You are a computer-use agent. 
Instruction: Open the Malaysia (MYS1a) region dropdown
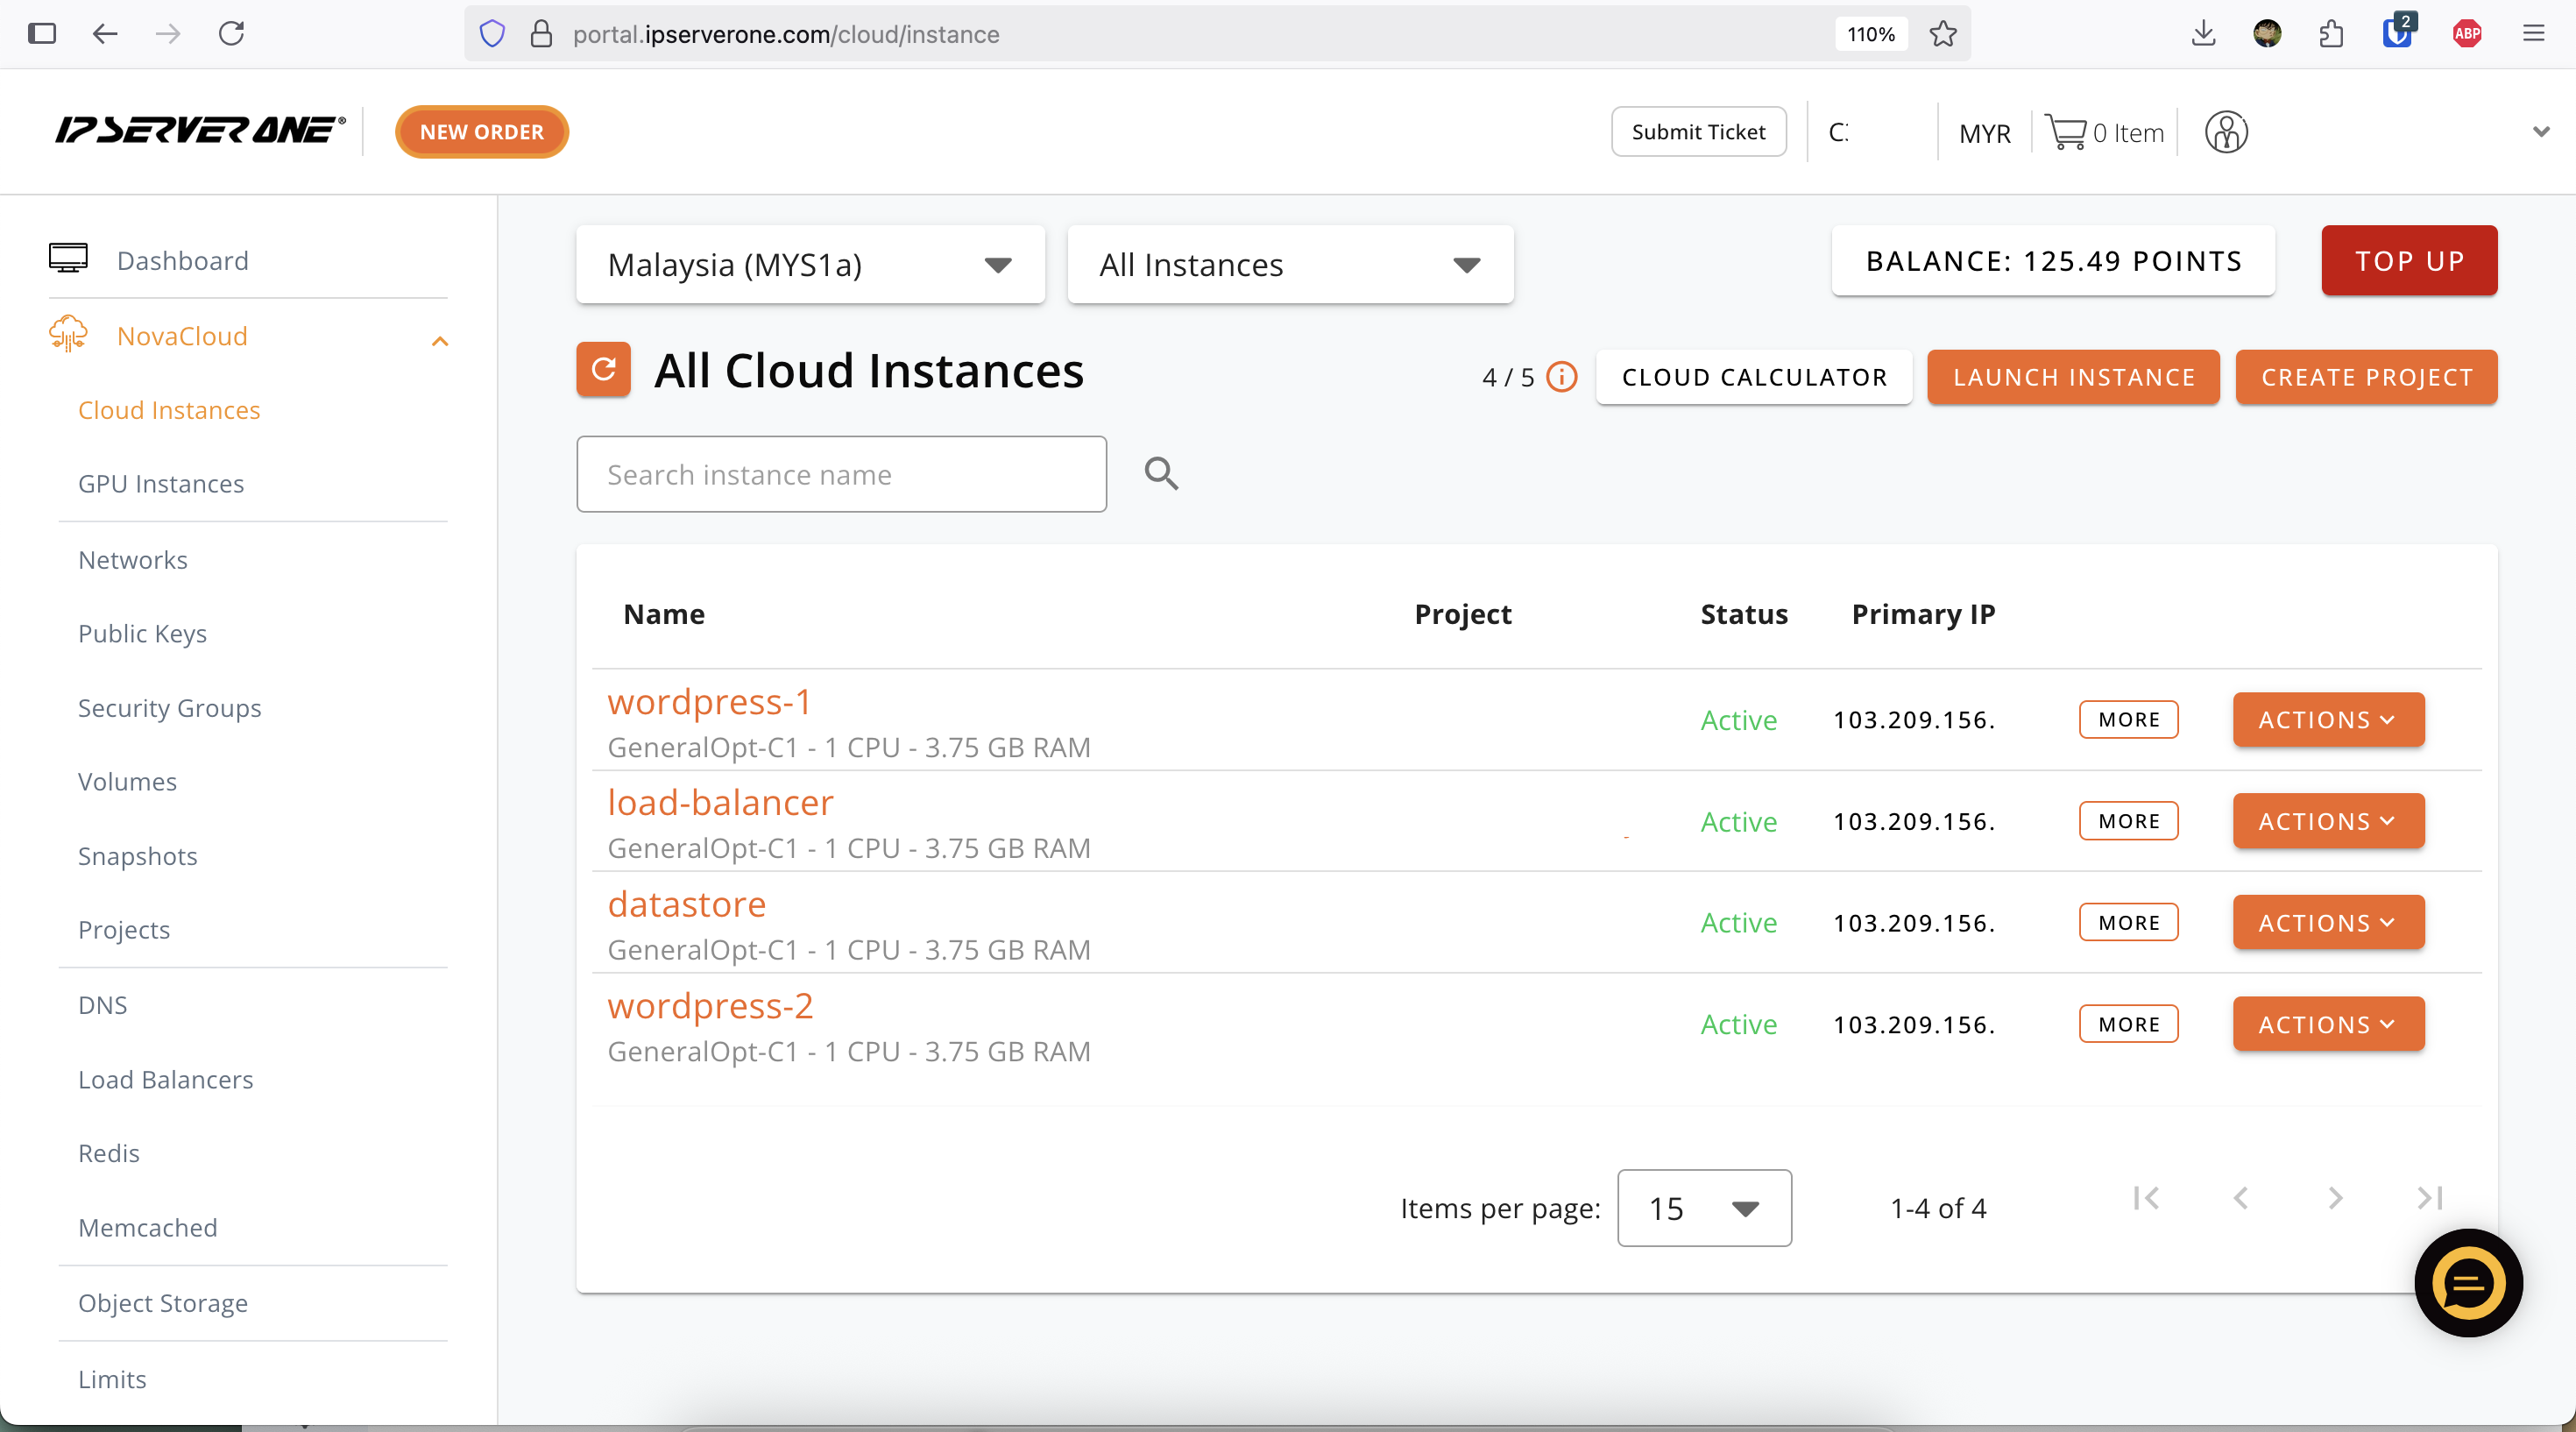[810, 264]
